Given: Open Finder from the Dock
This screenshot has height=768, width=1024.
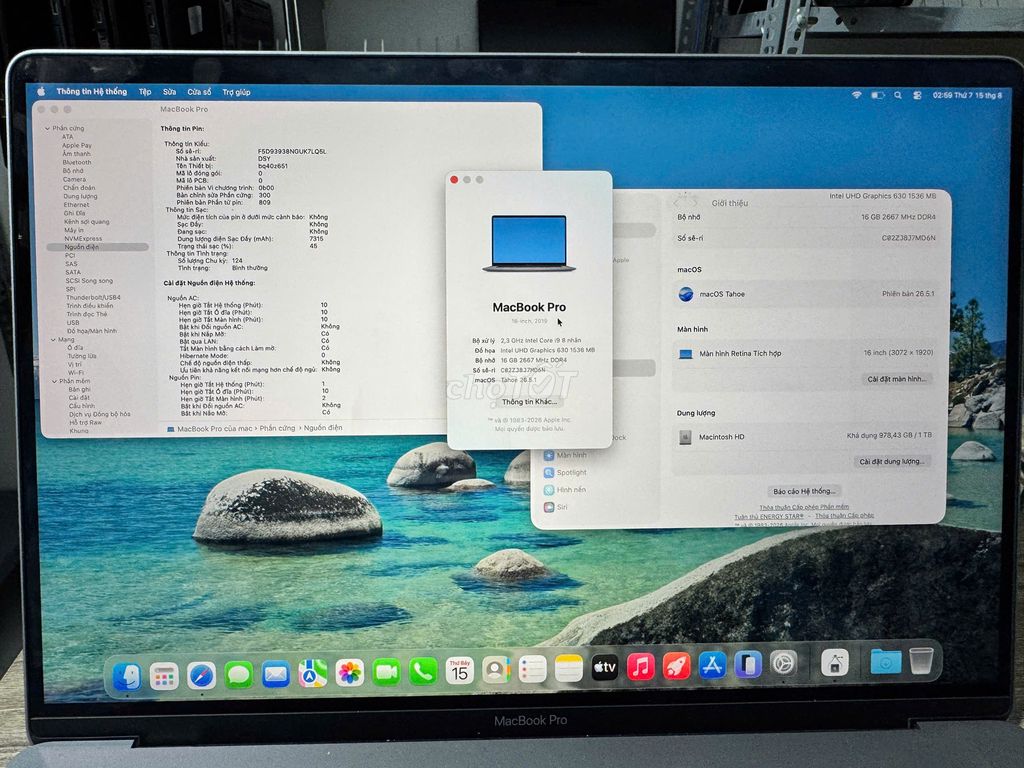Looking at the screenshot, I should coord(127,677).
